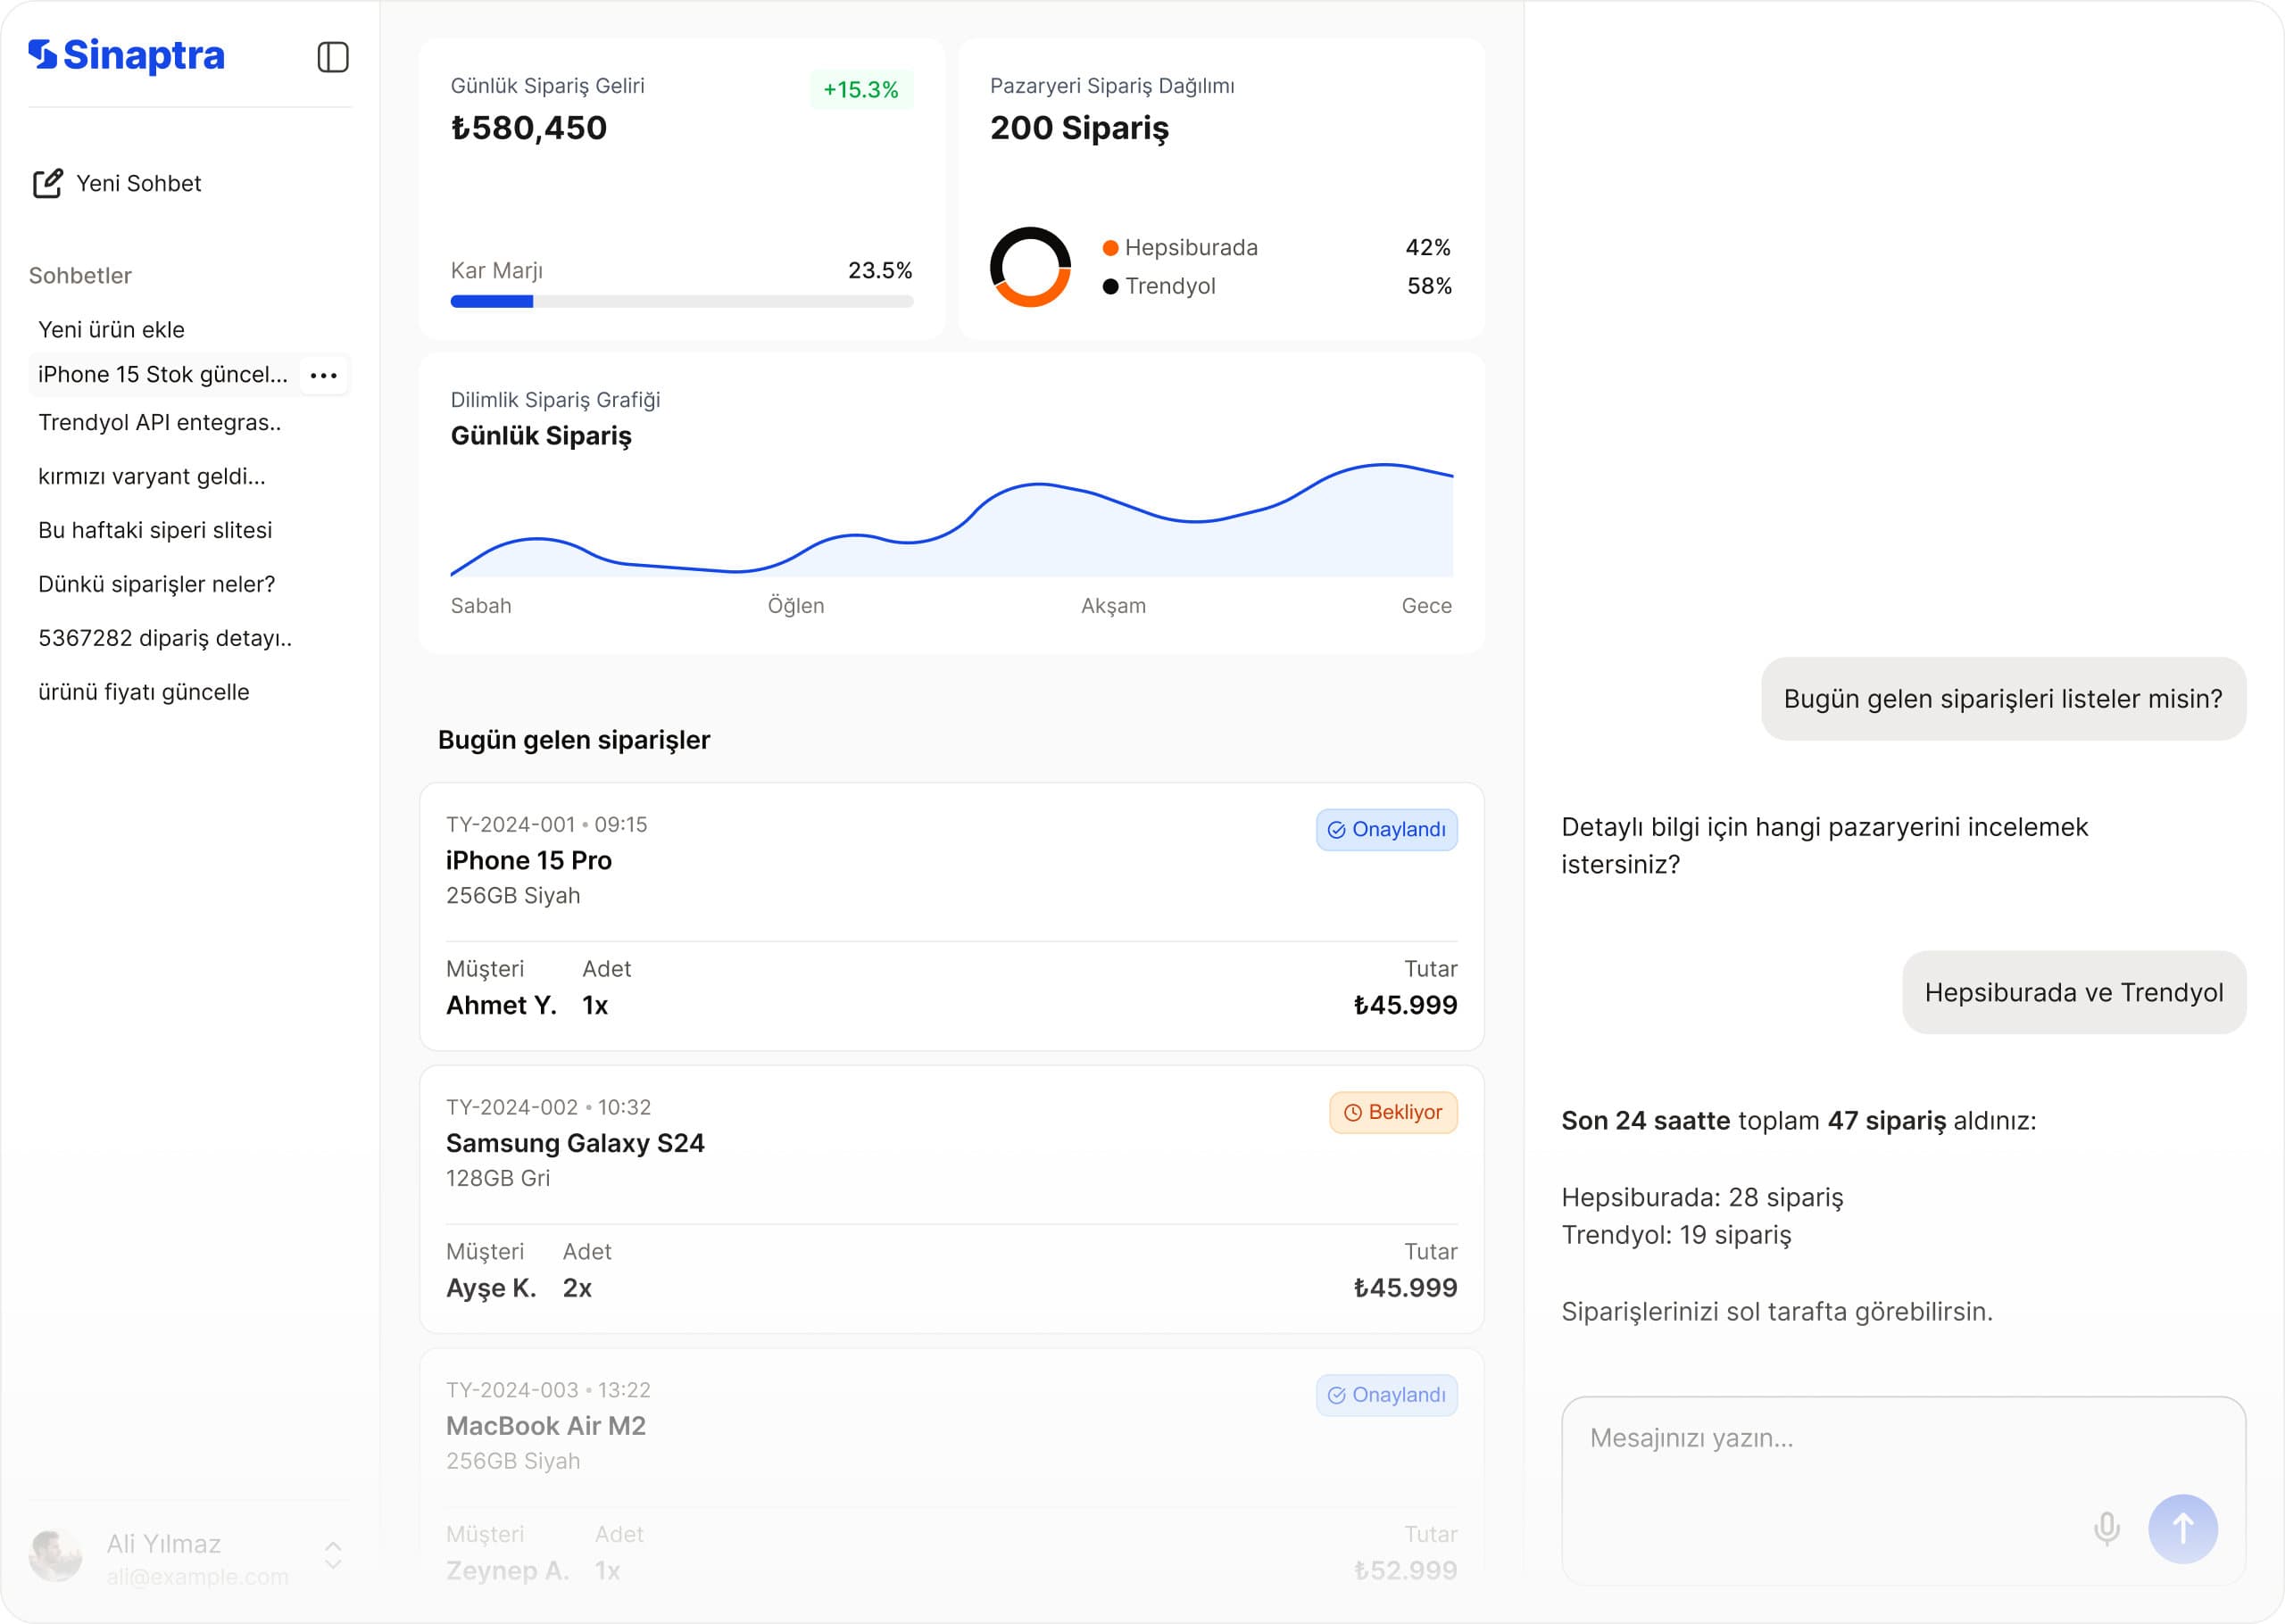Open the 'kırmızı varyant geldi...' chat
The height and width of the screenshot is (1624, 2285).
click(x=152, y=476)
